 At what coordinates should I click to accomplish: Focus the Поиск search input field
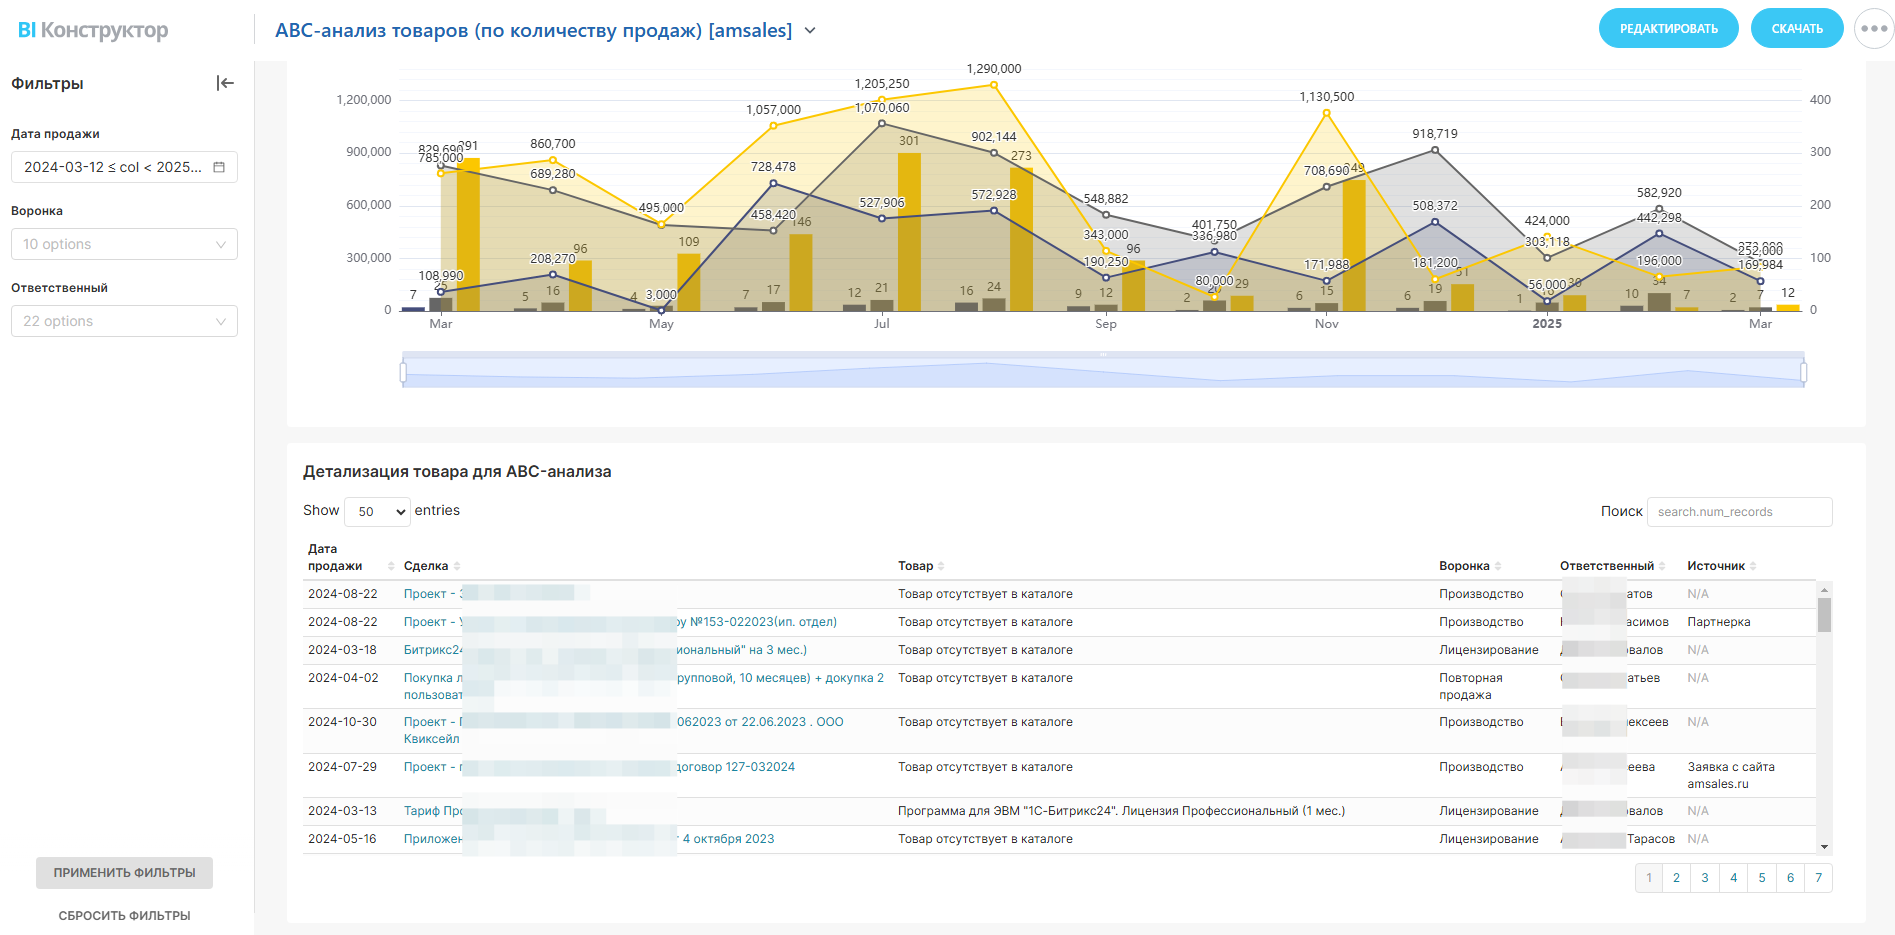(1738, 512)
